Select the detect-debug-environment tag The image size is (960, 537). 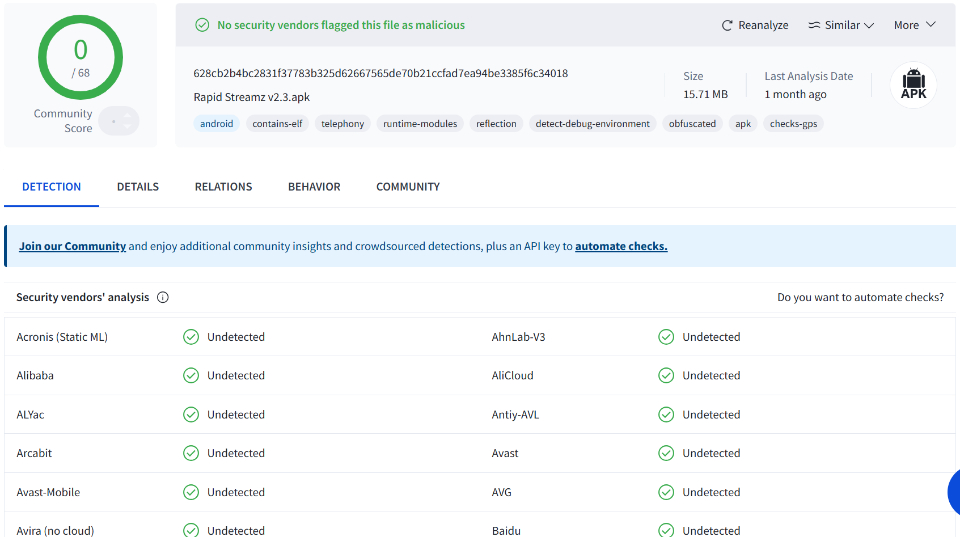click(x=593, y=124)
